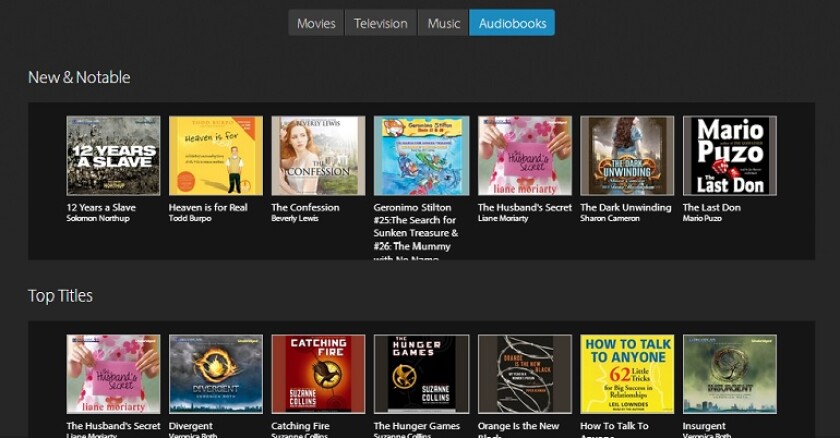Screen dimensions: 840x438
Task: Open the 12 Years a Slave cover
Action: 113,155
